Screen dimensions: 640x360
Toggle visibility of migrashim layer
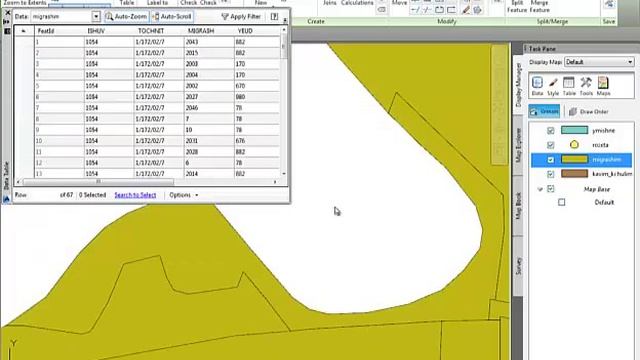(x=551, y=160)
